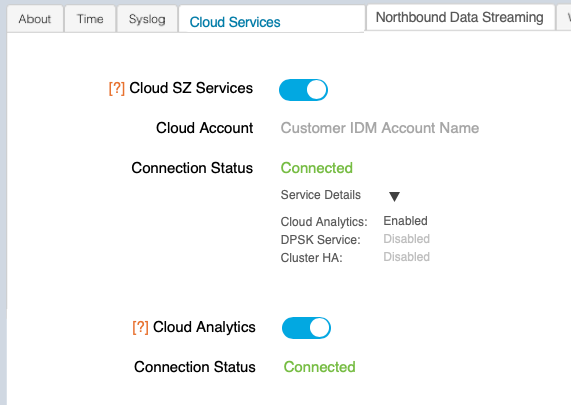Image resolution: width=571 pixels, height=405 pixels.
Task: Disable the Cloud Analytics switch
Action: (306, 328)
